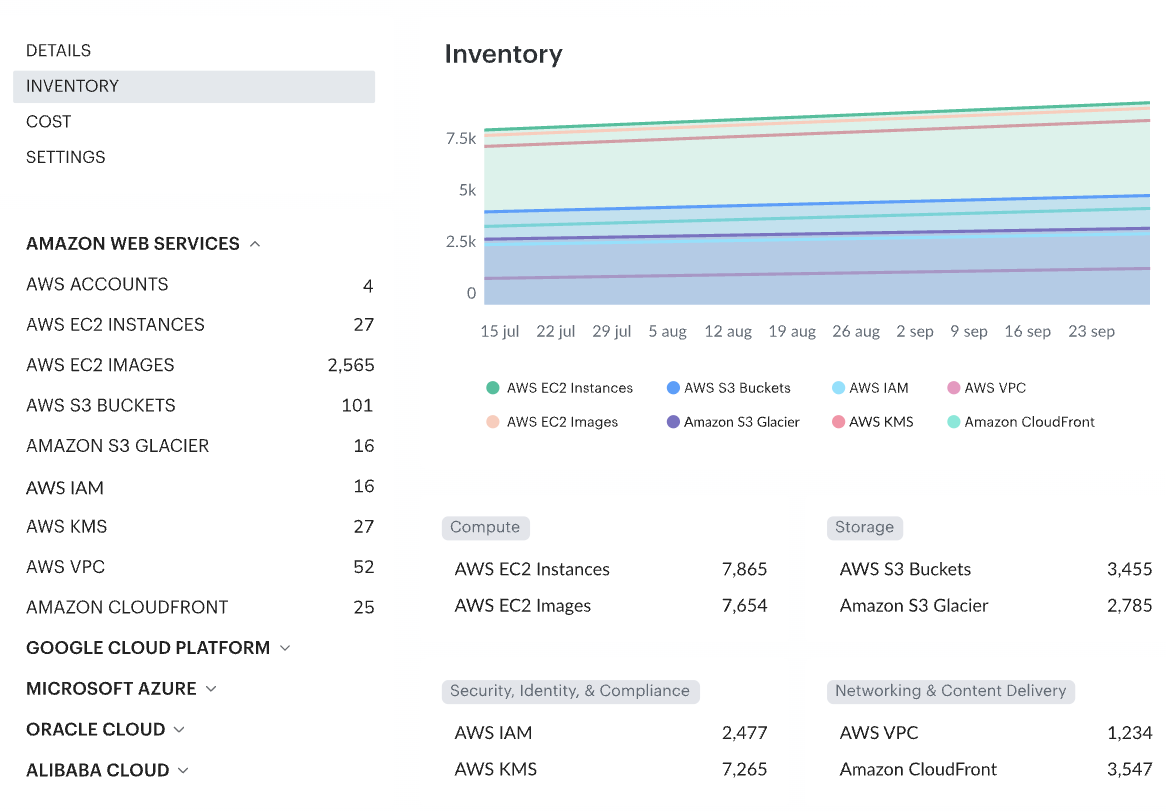Select AWS KMS in the sidebar
1166x812 pixels.
pos(200,527)
